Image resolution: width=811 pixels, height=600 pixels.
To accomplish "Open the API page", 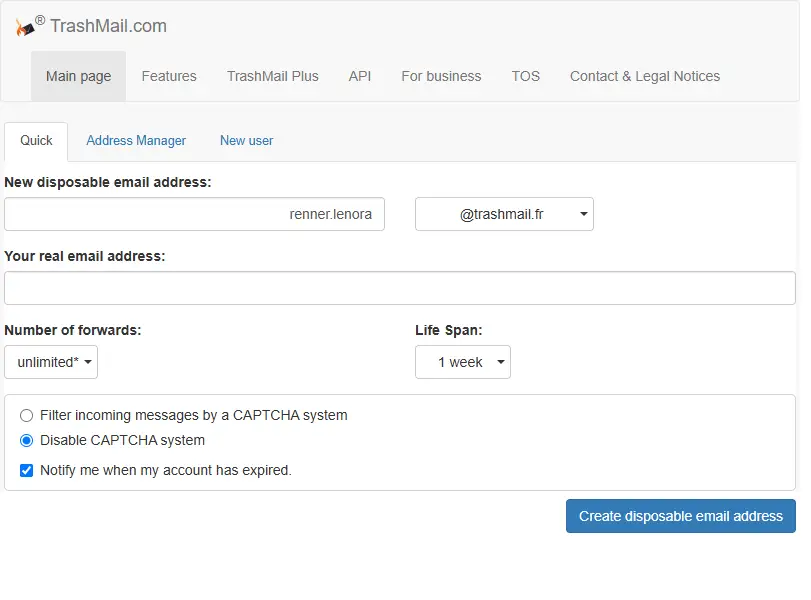I will tap(359, 76).
